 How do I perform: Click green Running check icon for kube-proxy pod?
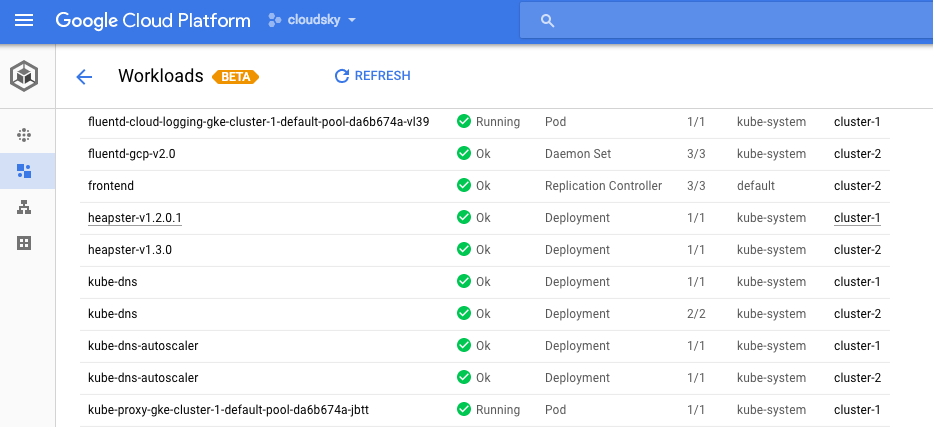464,410
